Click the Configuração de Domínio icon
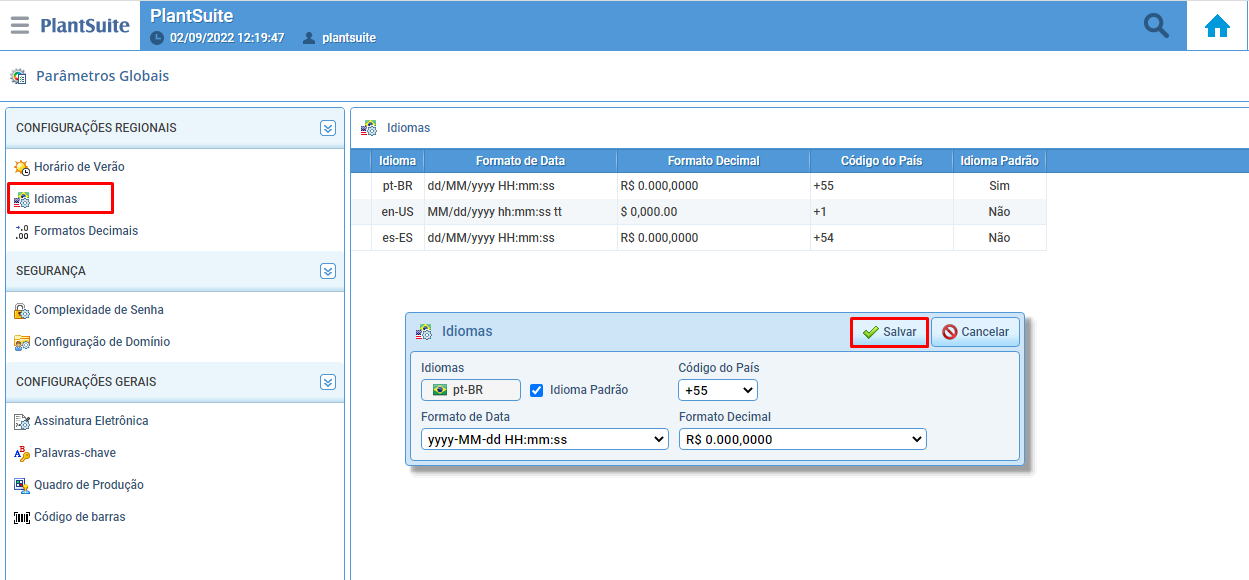 [22, 342]
